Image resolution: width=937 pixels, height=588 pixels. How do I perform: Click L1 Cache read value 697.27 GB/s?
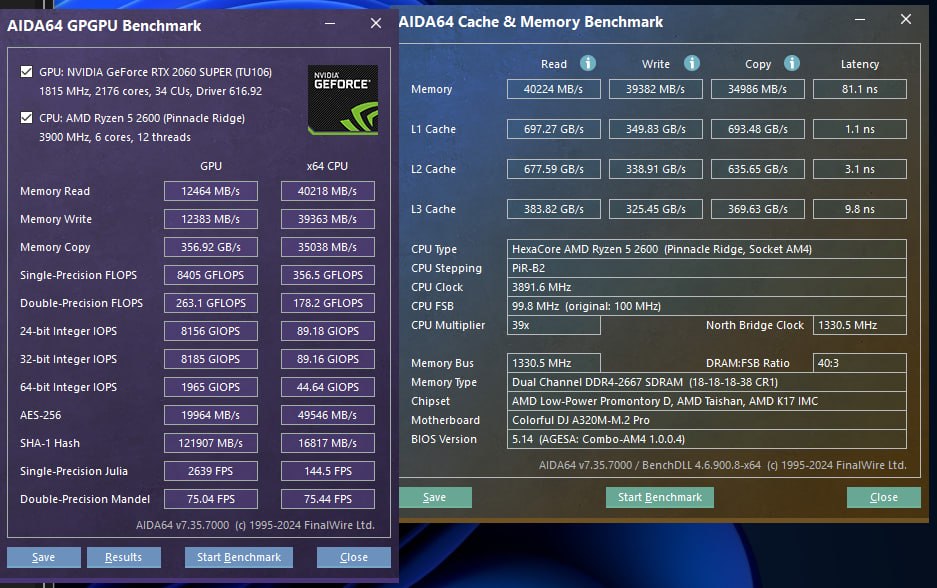(x=554, y=129)
